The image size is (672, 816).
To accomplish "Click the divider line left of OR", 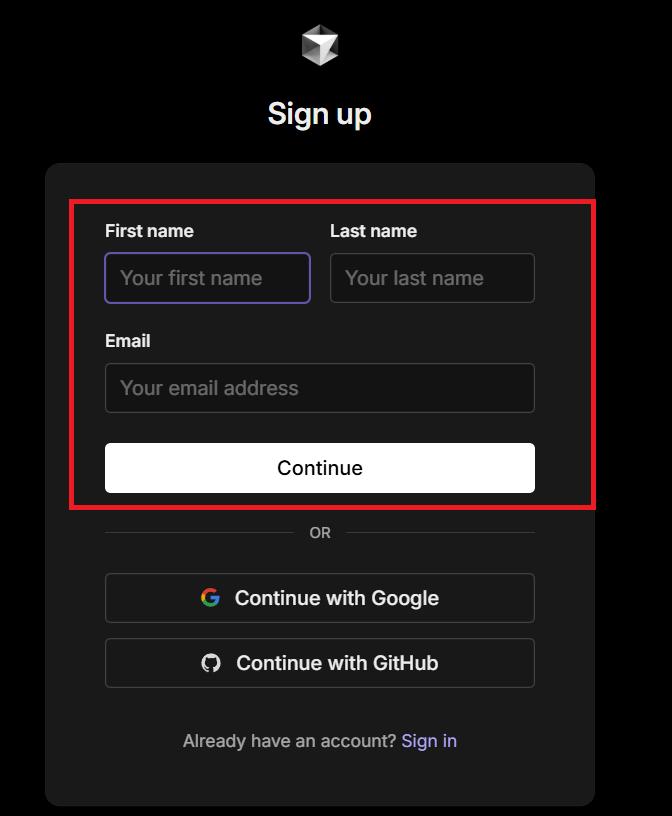I will pyautogui.click(x=199, y=532).
